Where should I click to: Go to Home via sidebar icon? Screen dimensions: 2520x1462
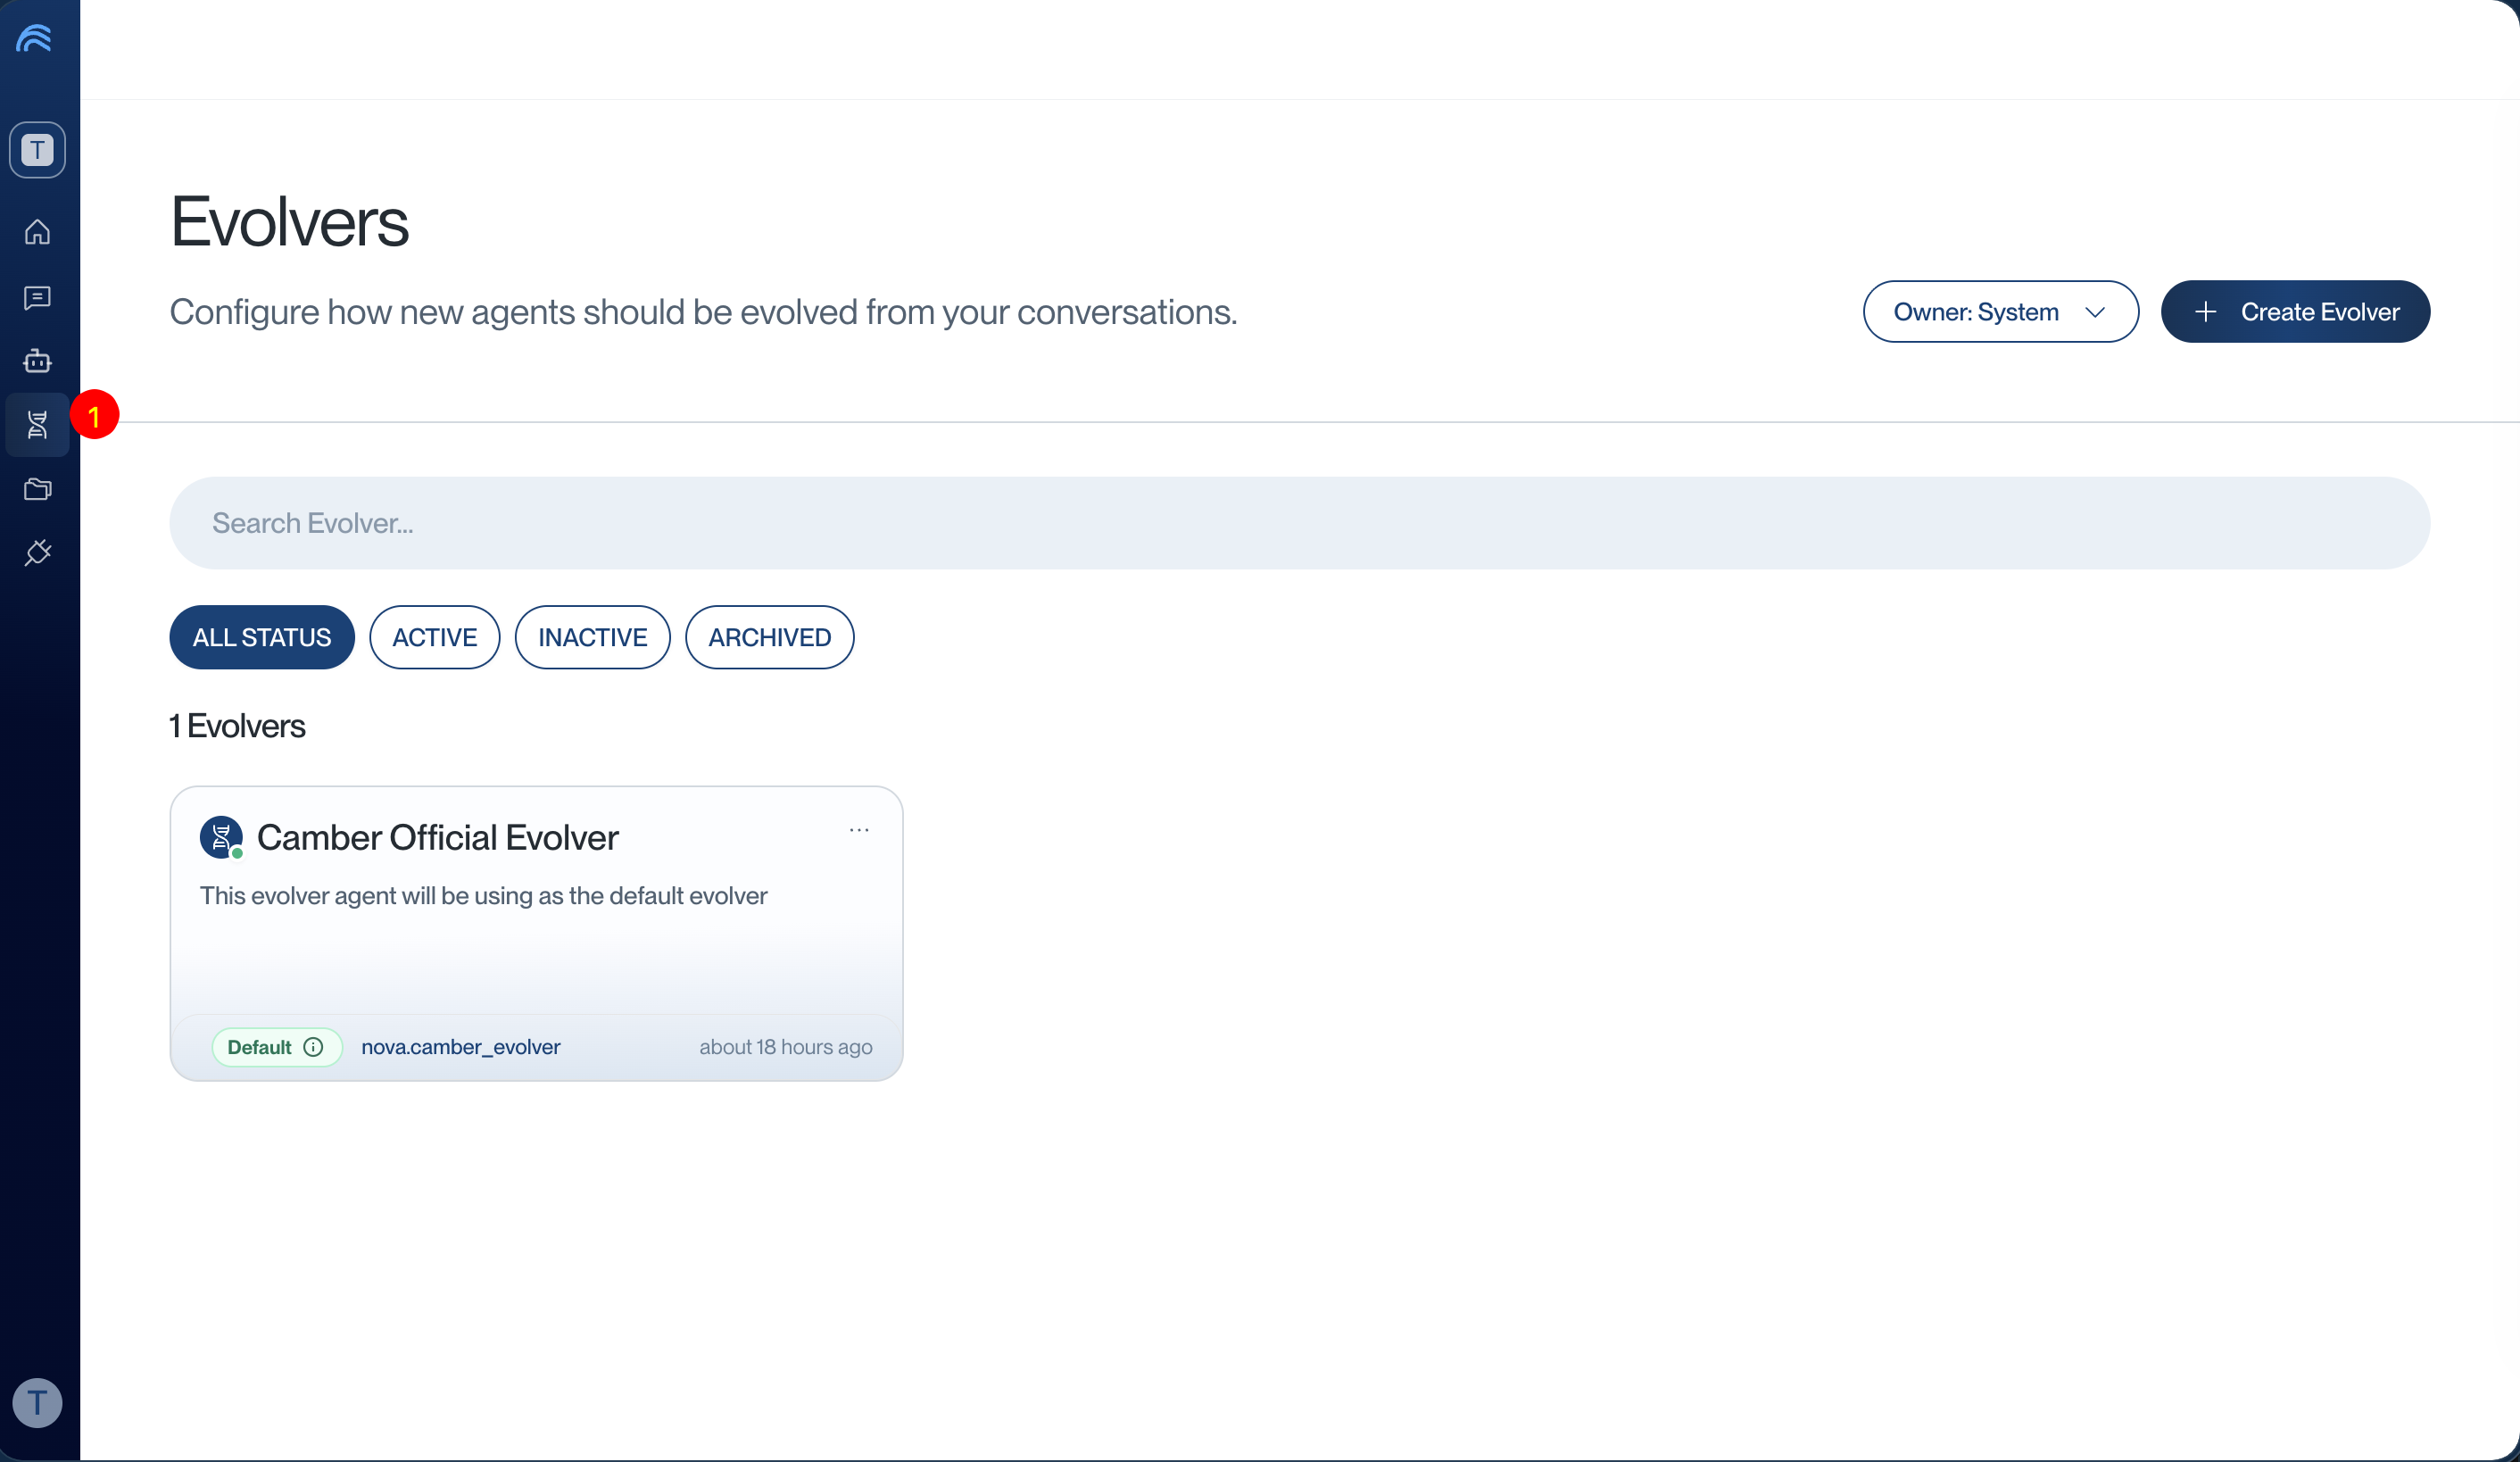[37, 232]
